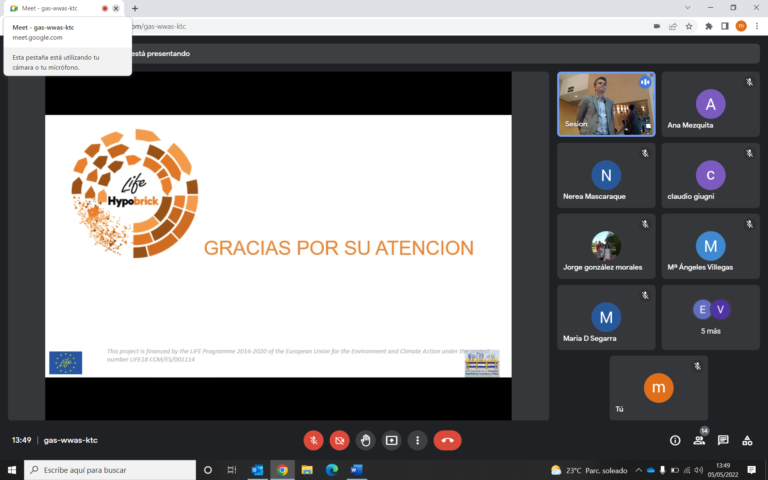Click the battery tray icon
This screenshot has height=480, width=768.
(675, 470)
